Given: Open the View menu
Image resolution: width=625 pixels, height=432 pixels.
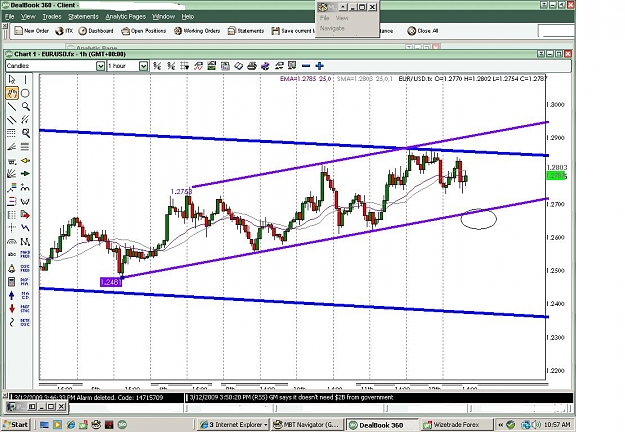Looking at the screenshot, I should [28, 17].
